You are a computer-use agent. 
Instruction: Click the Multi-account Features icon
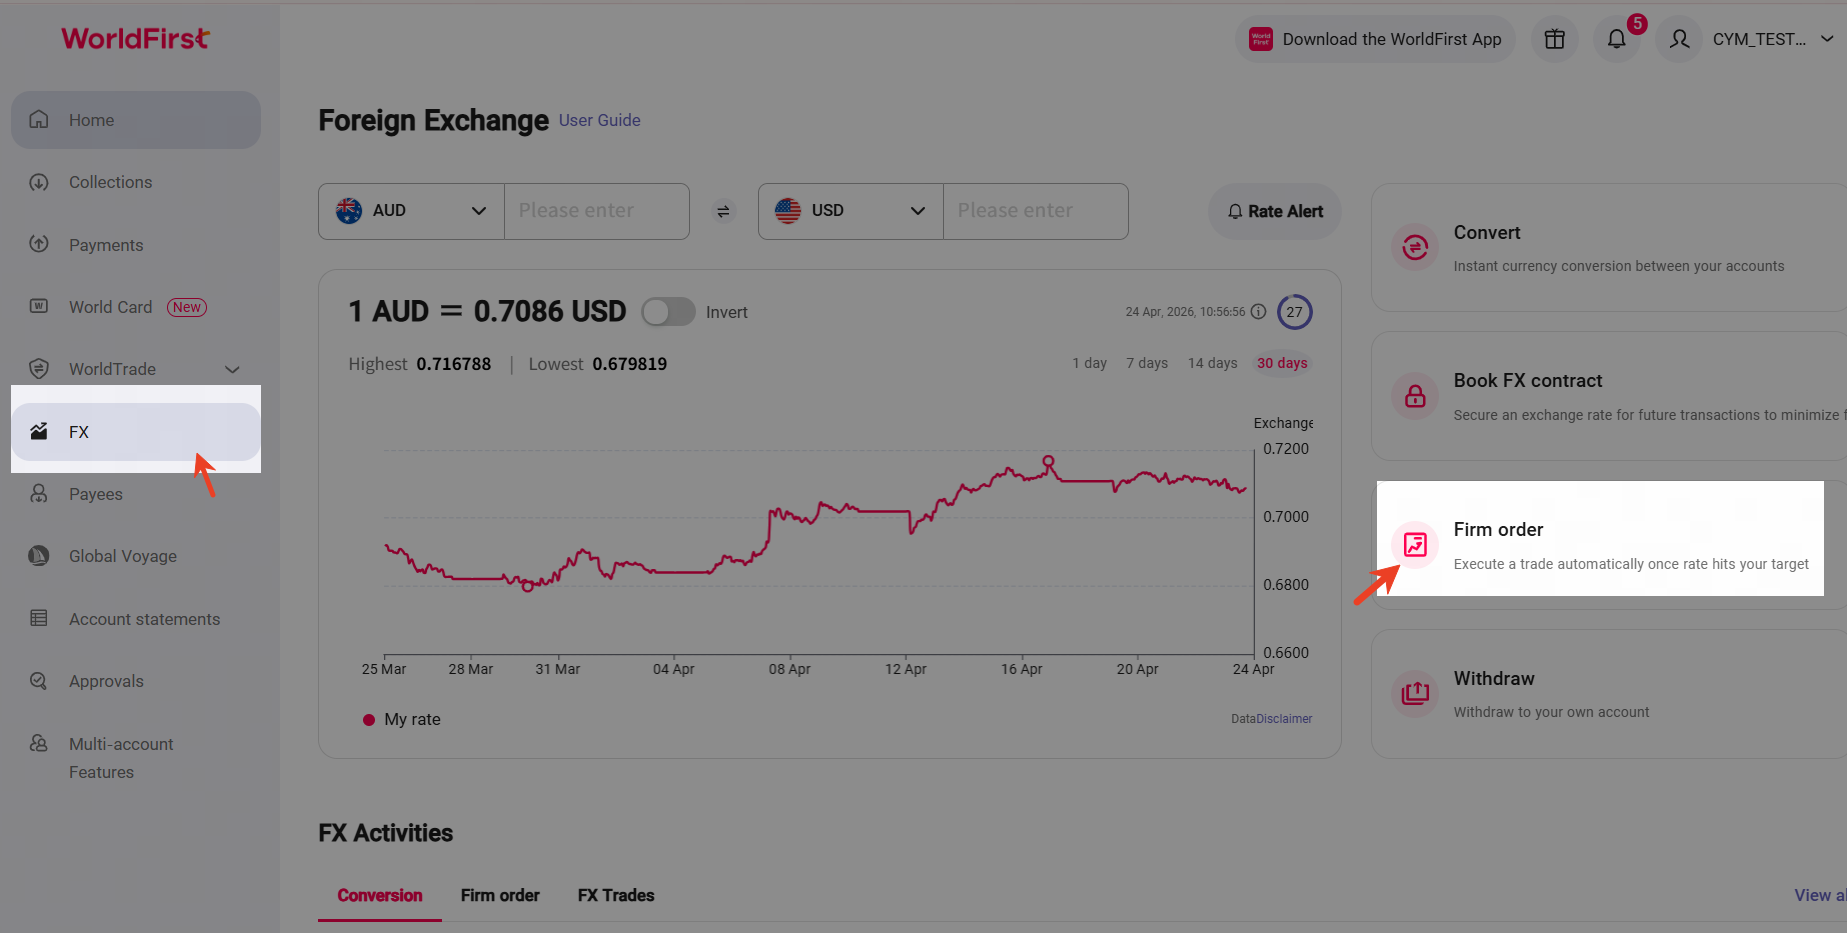pos(39,743)
